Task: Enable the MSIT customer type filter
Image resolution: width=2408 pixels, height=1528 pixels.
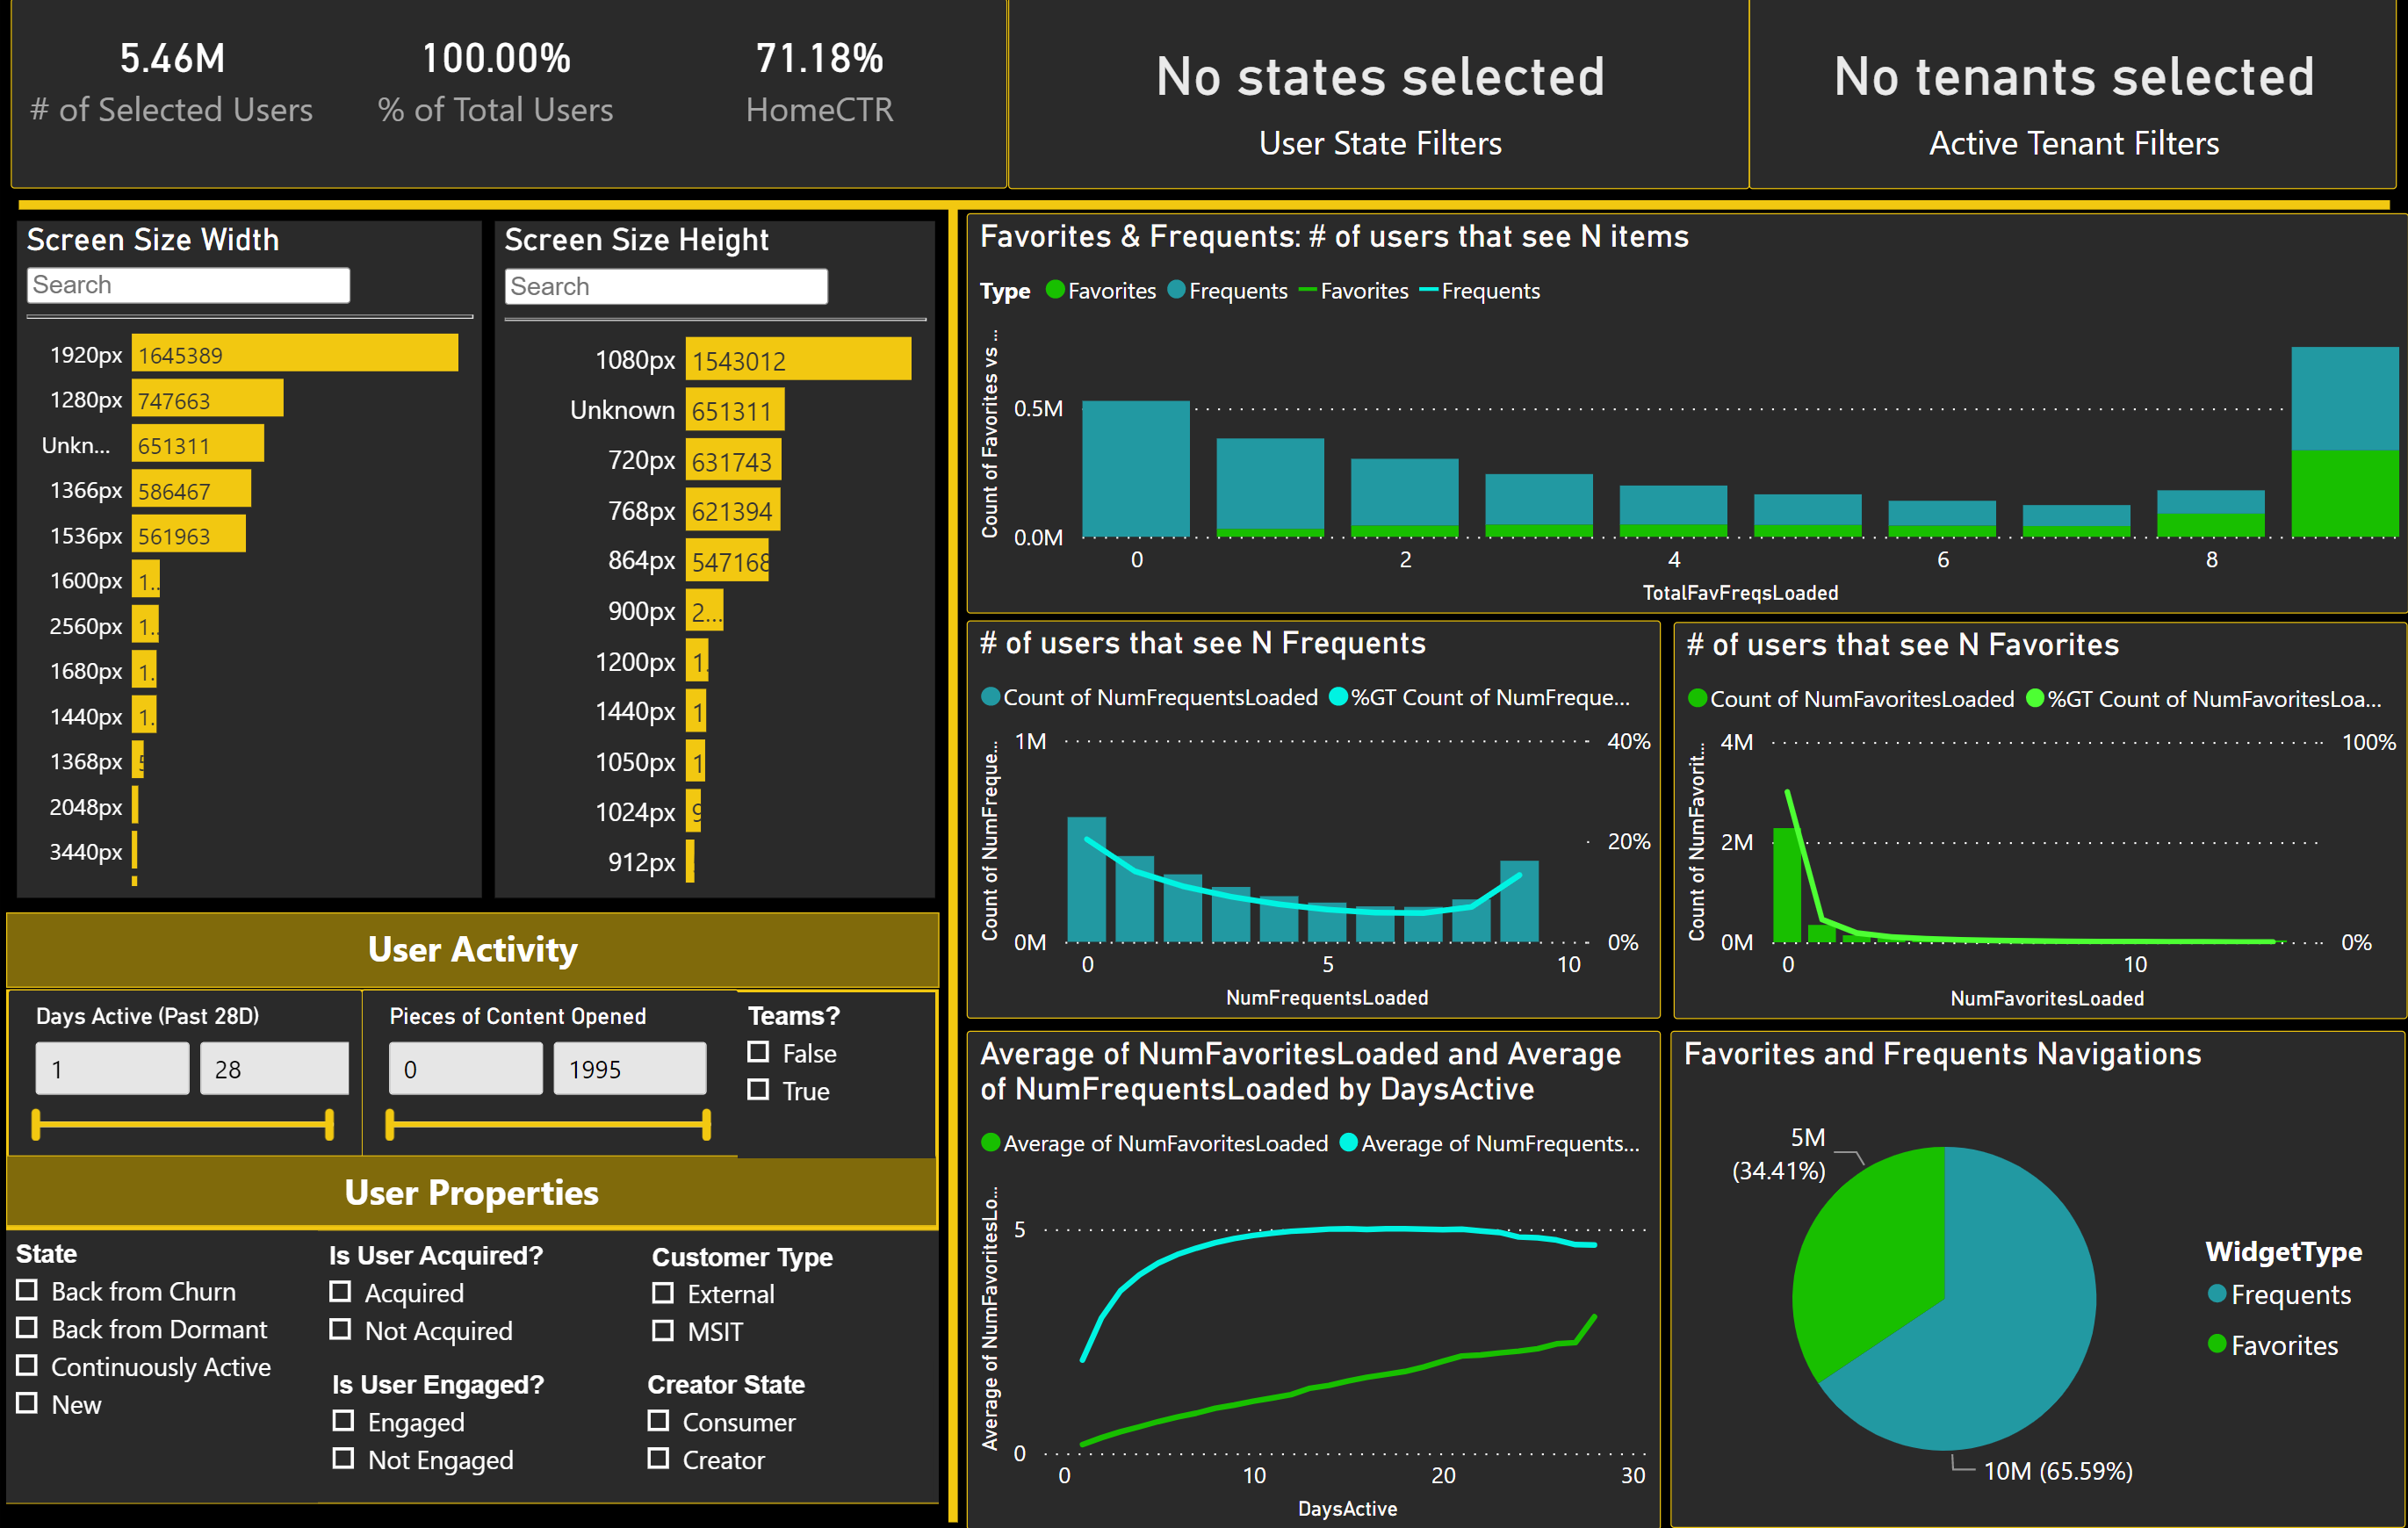Action: point(663,1331)
